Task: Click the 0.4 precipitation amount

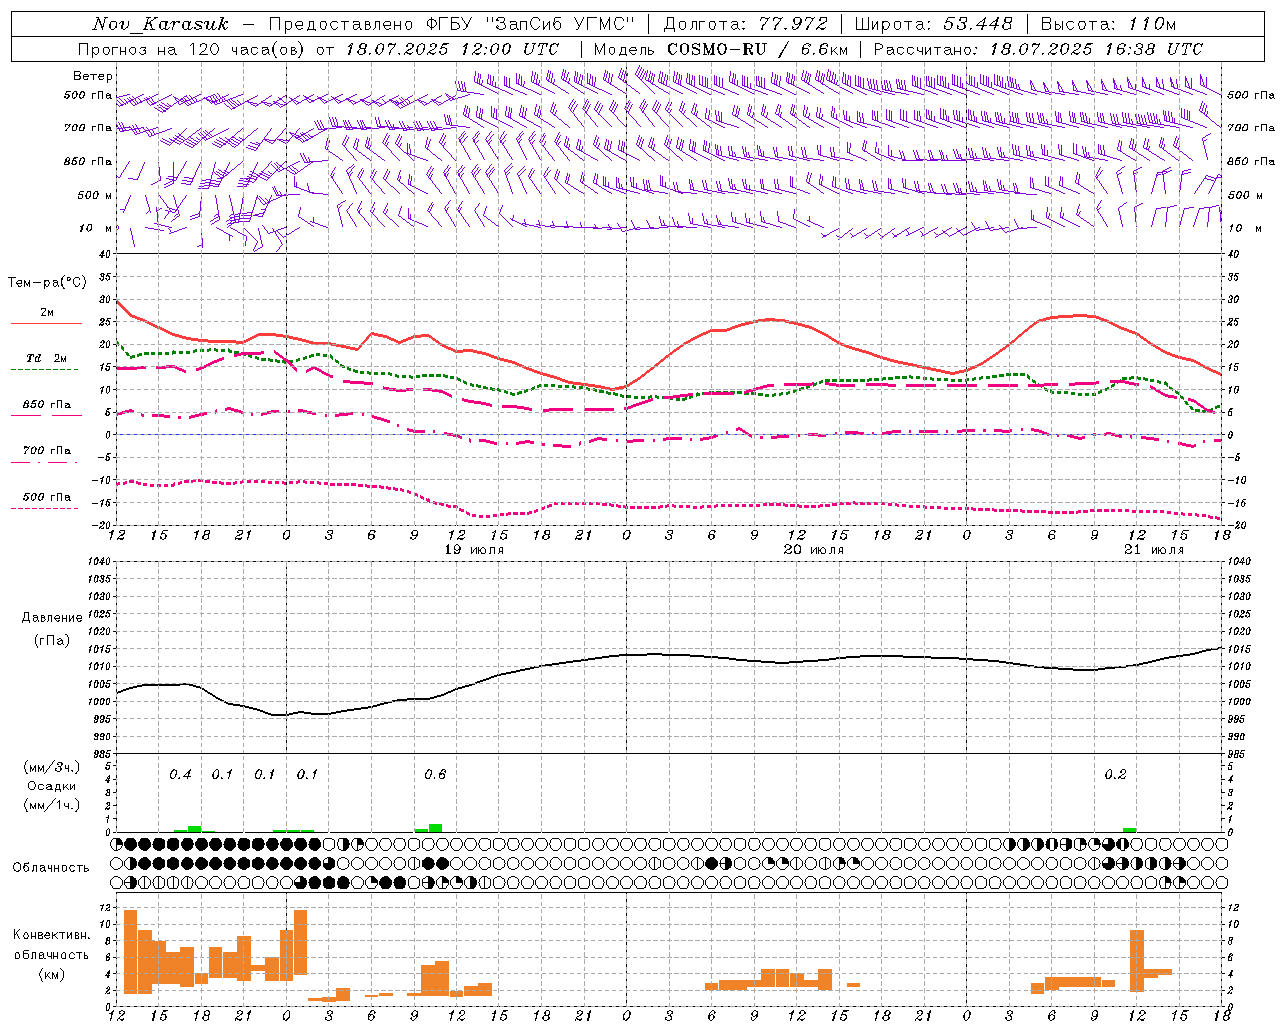Action: tap(180, 775)
